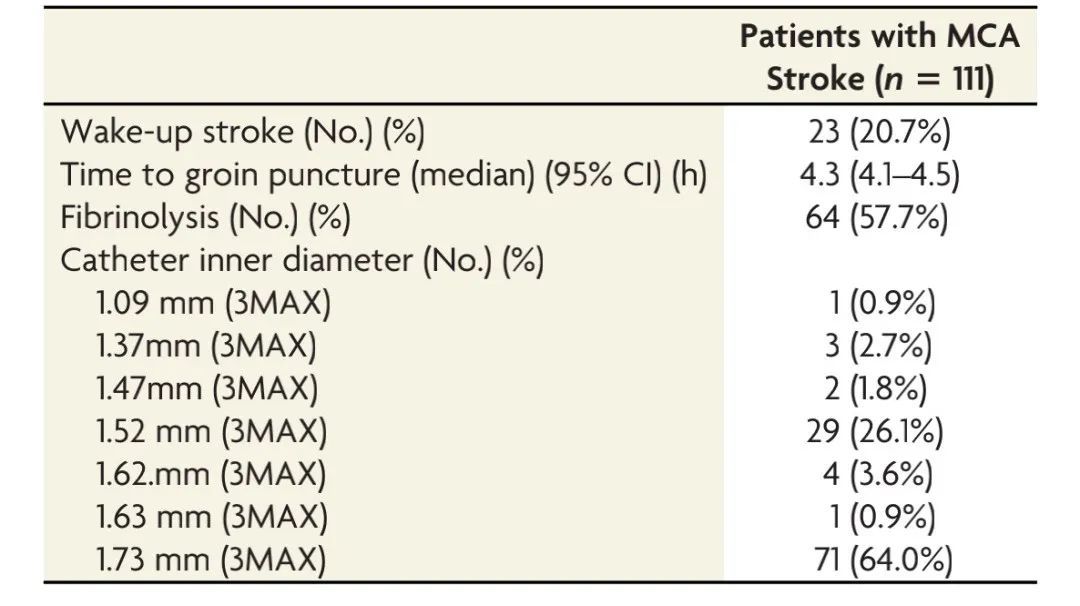
Task: Click the wake-up stroke value 23 (20.7%)
Action: (879, 132)
